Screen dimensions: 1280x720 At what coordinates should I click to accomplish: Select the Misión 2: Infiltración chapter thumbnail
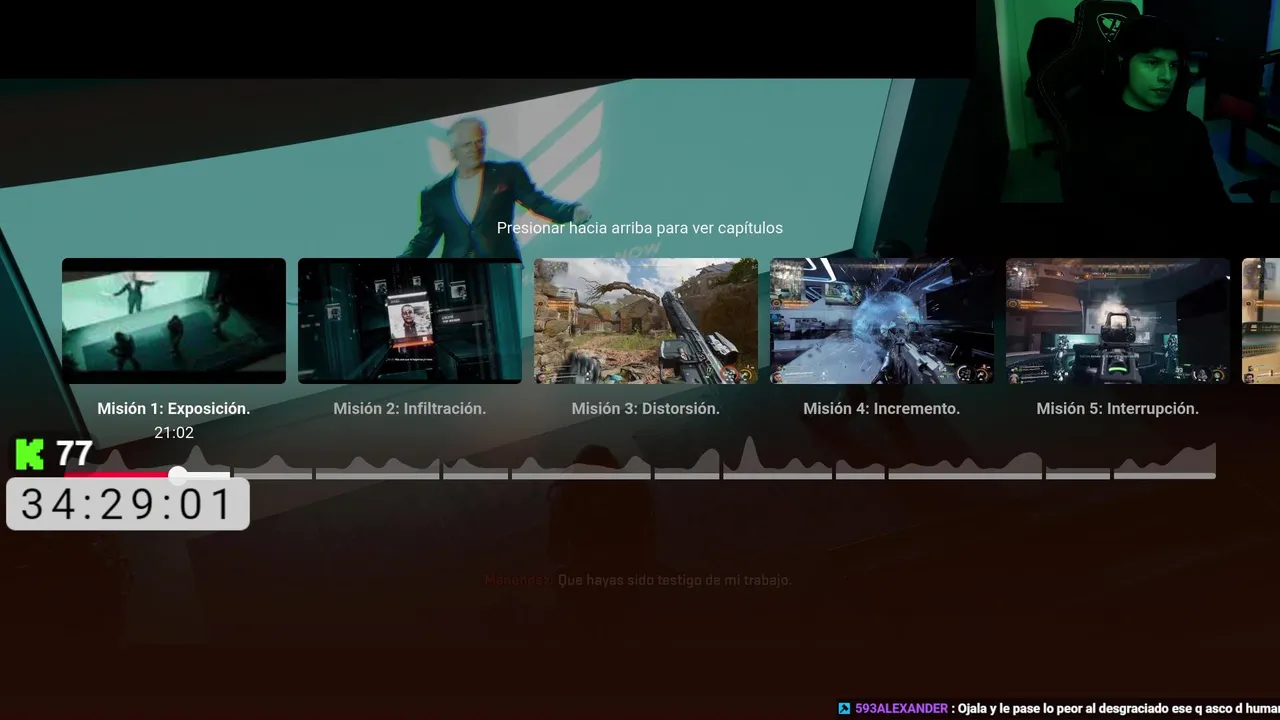coord(410,321)
